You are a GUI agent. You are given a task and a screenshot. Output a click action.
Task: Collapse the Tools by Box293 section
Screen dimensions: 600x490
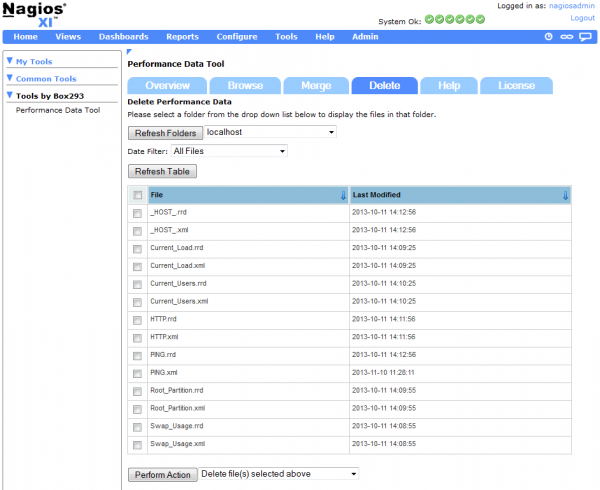(x=11, y=96)
